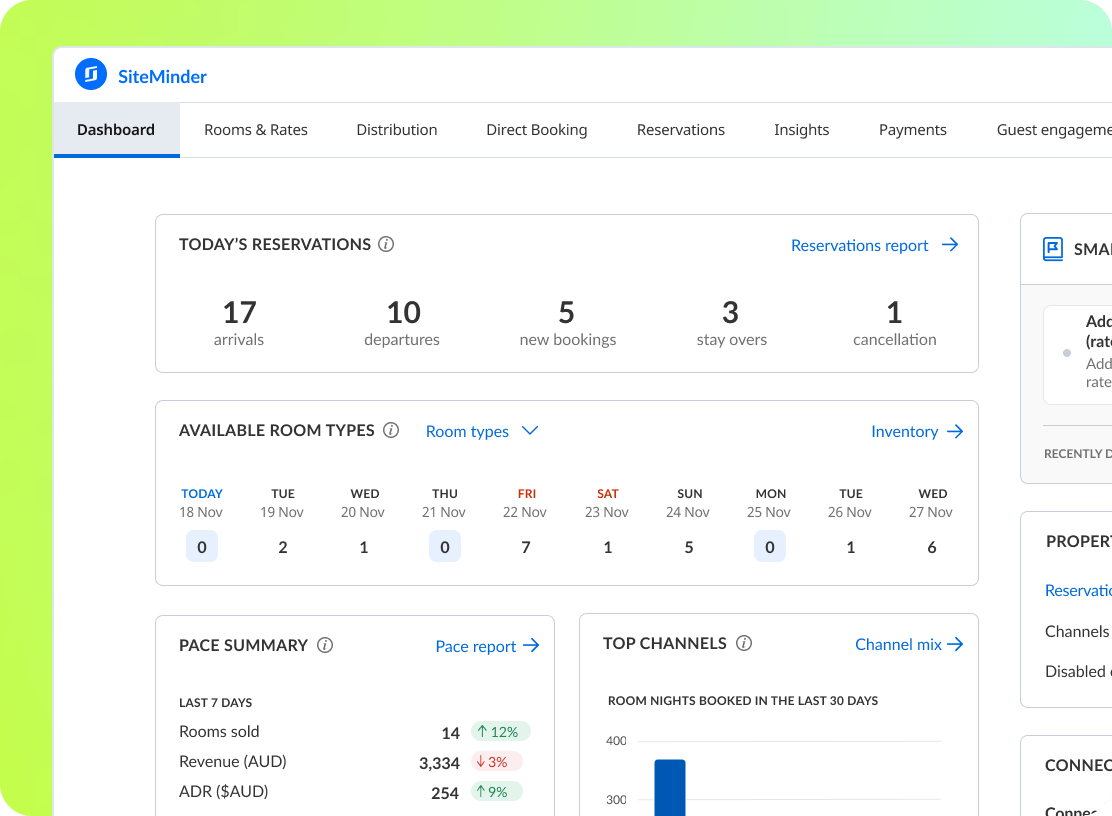
Task: Expand the Room types dropdown
Action: point(468,432)
